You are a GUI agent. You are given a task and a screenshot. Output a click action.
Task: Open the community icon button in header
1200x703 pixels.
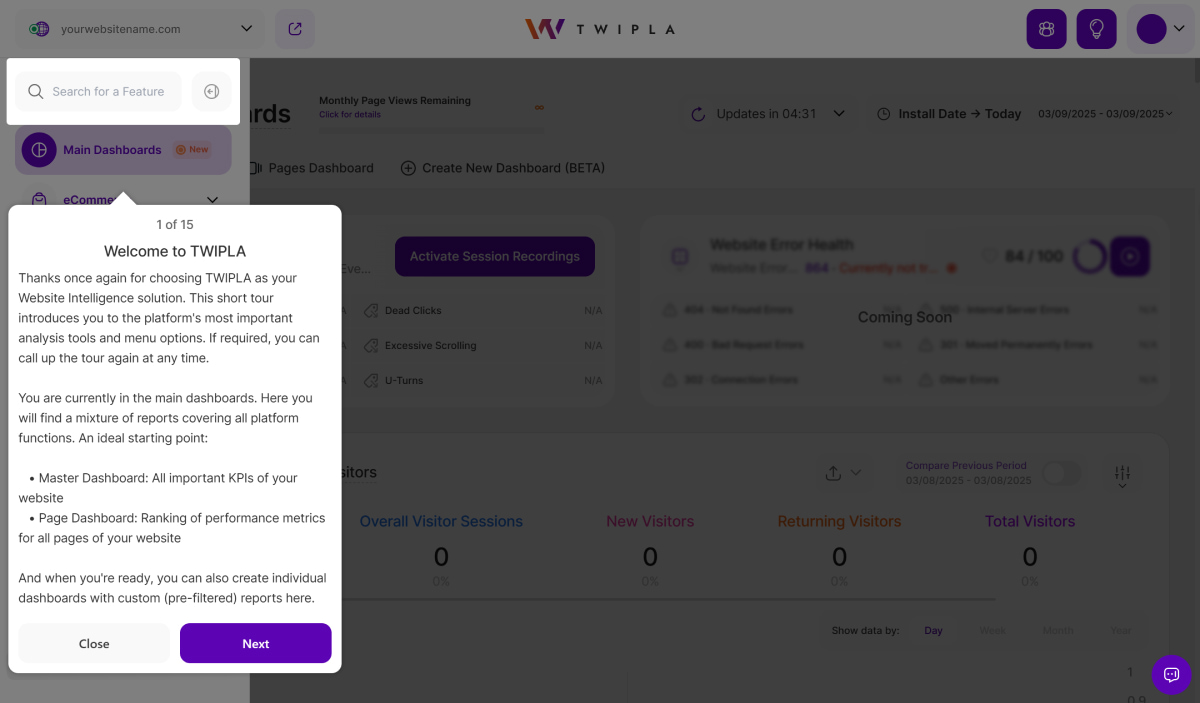pyautogui.click(x=1046, y=29)
